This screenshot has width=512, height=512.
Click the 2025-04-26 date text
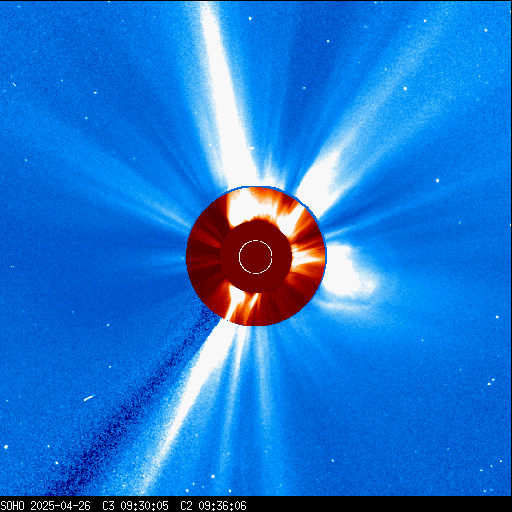[60, 505]
